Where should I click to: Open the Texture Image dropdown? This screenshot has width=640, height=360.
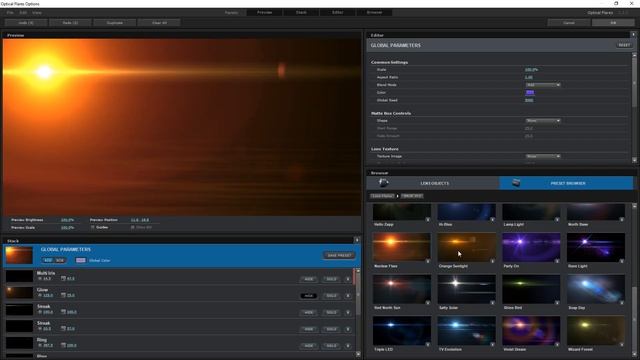(542, 156)
